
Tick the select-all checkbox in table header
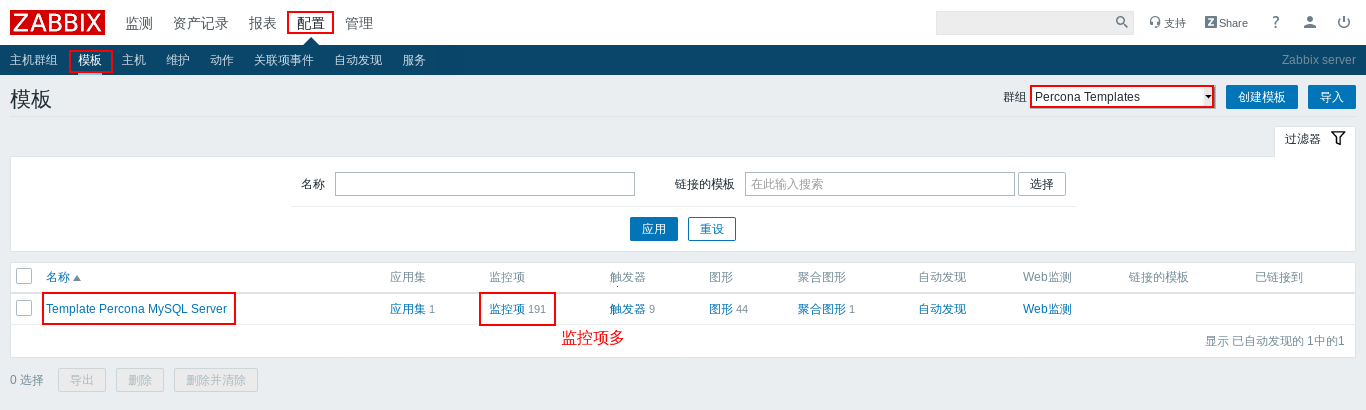click(x=24, y=276)
